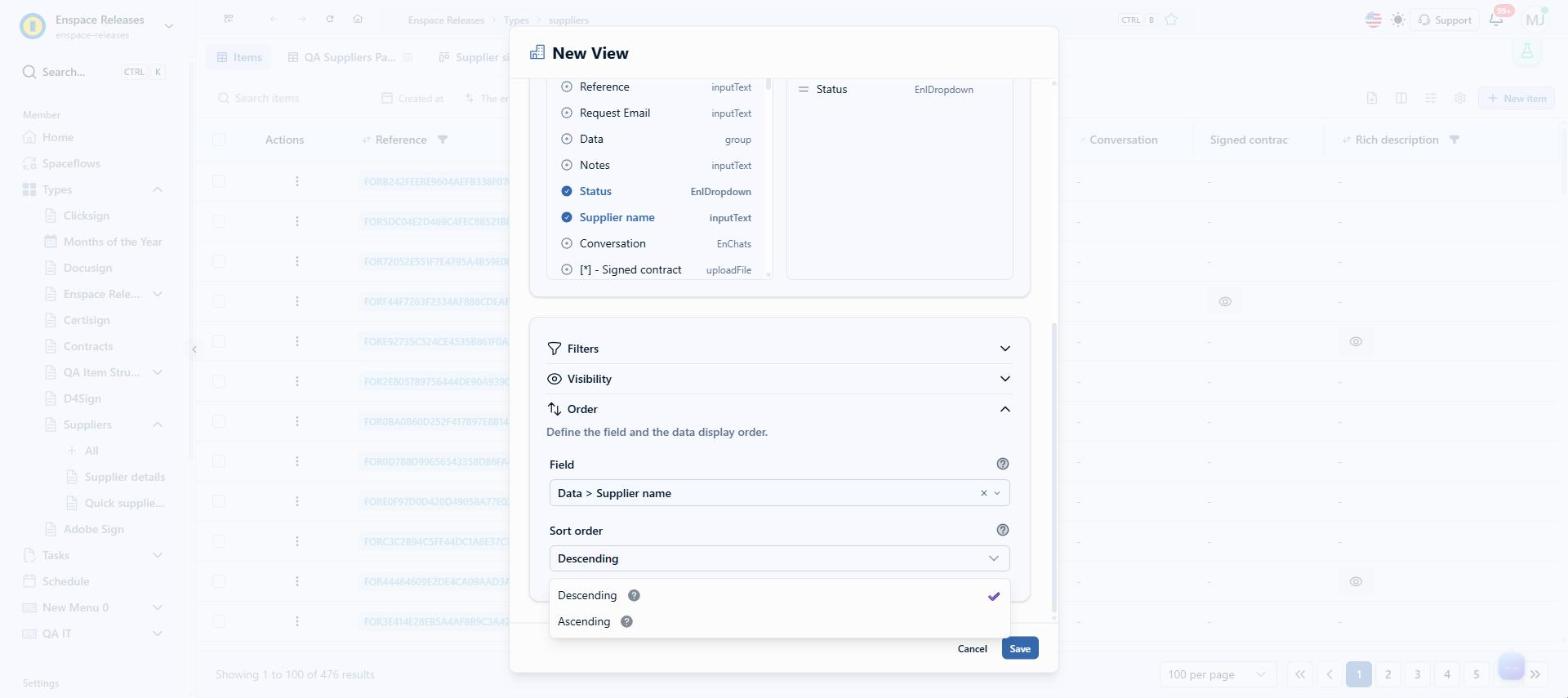Open Months of the Year type
The width and height of the screenshot is (1568, 698).
tap(112, 242)
